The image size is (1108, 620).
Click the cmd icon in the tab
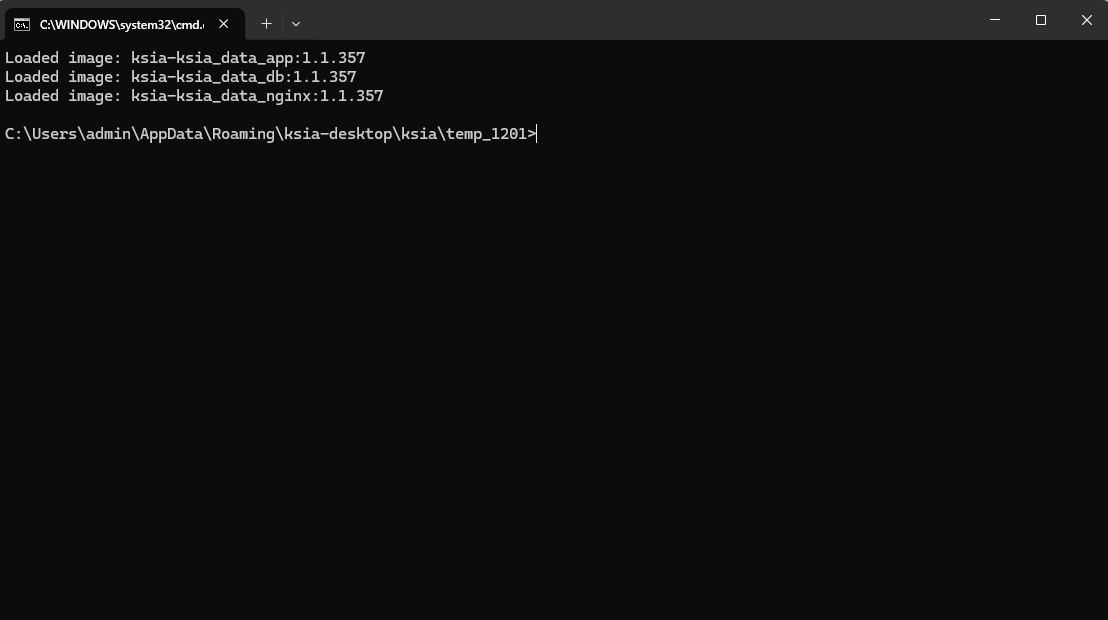click(22, 24)
